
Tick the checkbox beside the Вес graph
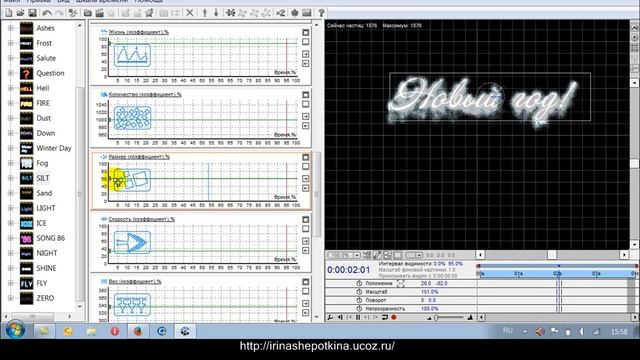click(x=305, y=291)
